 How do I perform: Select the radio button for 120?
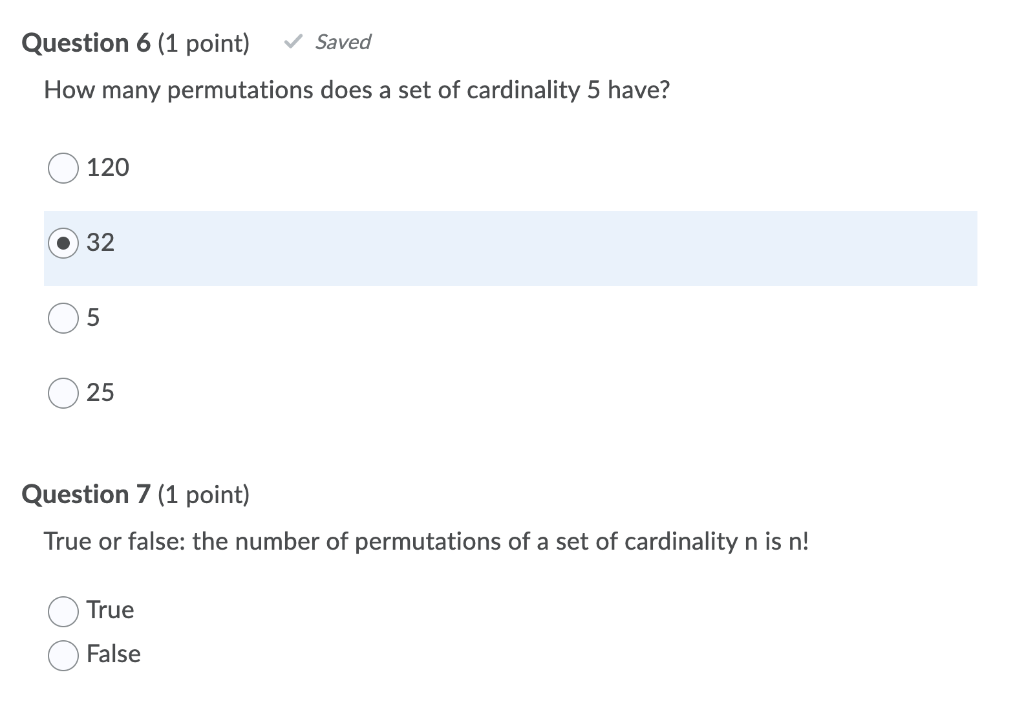tap(62, 168)
